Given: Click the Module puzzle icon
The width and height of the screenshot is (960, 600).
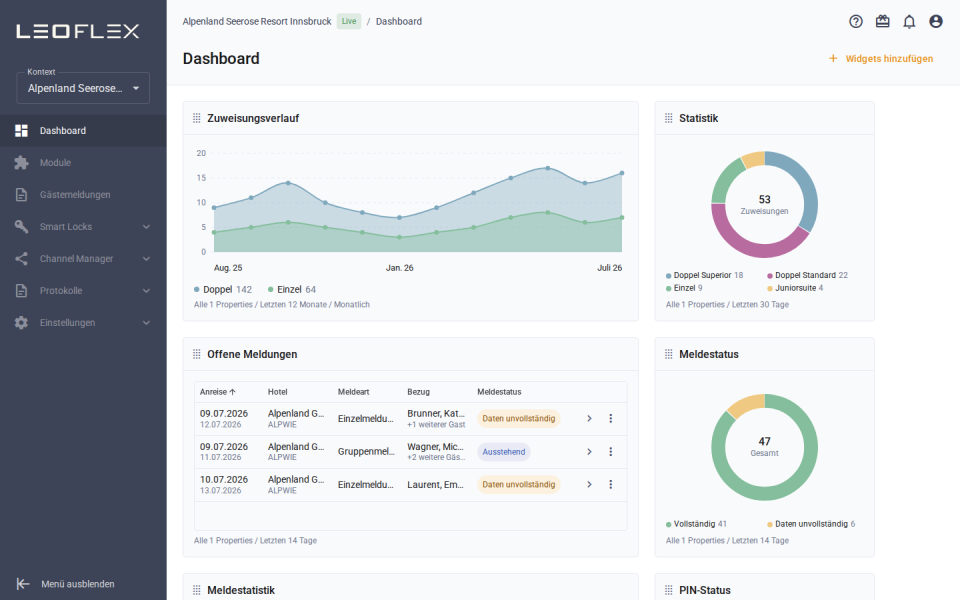Looking at the screenshot, I should pyautogui.click(x=21, y=162).
